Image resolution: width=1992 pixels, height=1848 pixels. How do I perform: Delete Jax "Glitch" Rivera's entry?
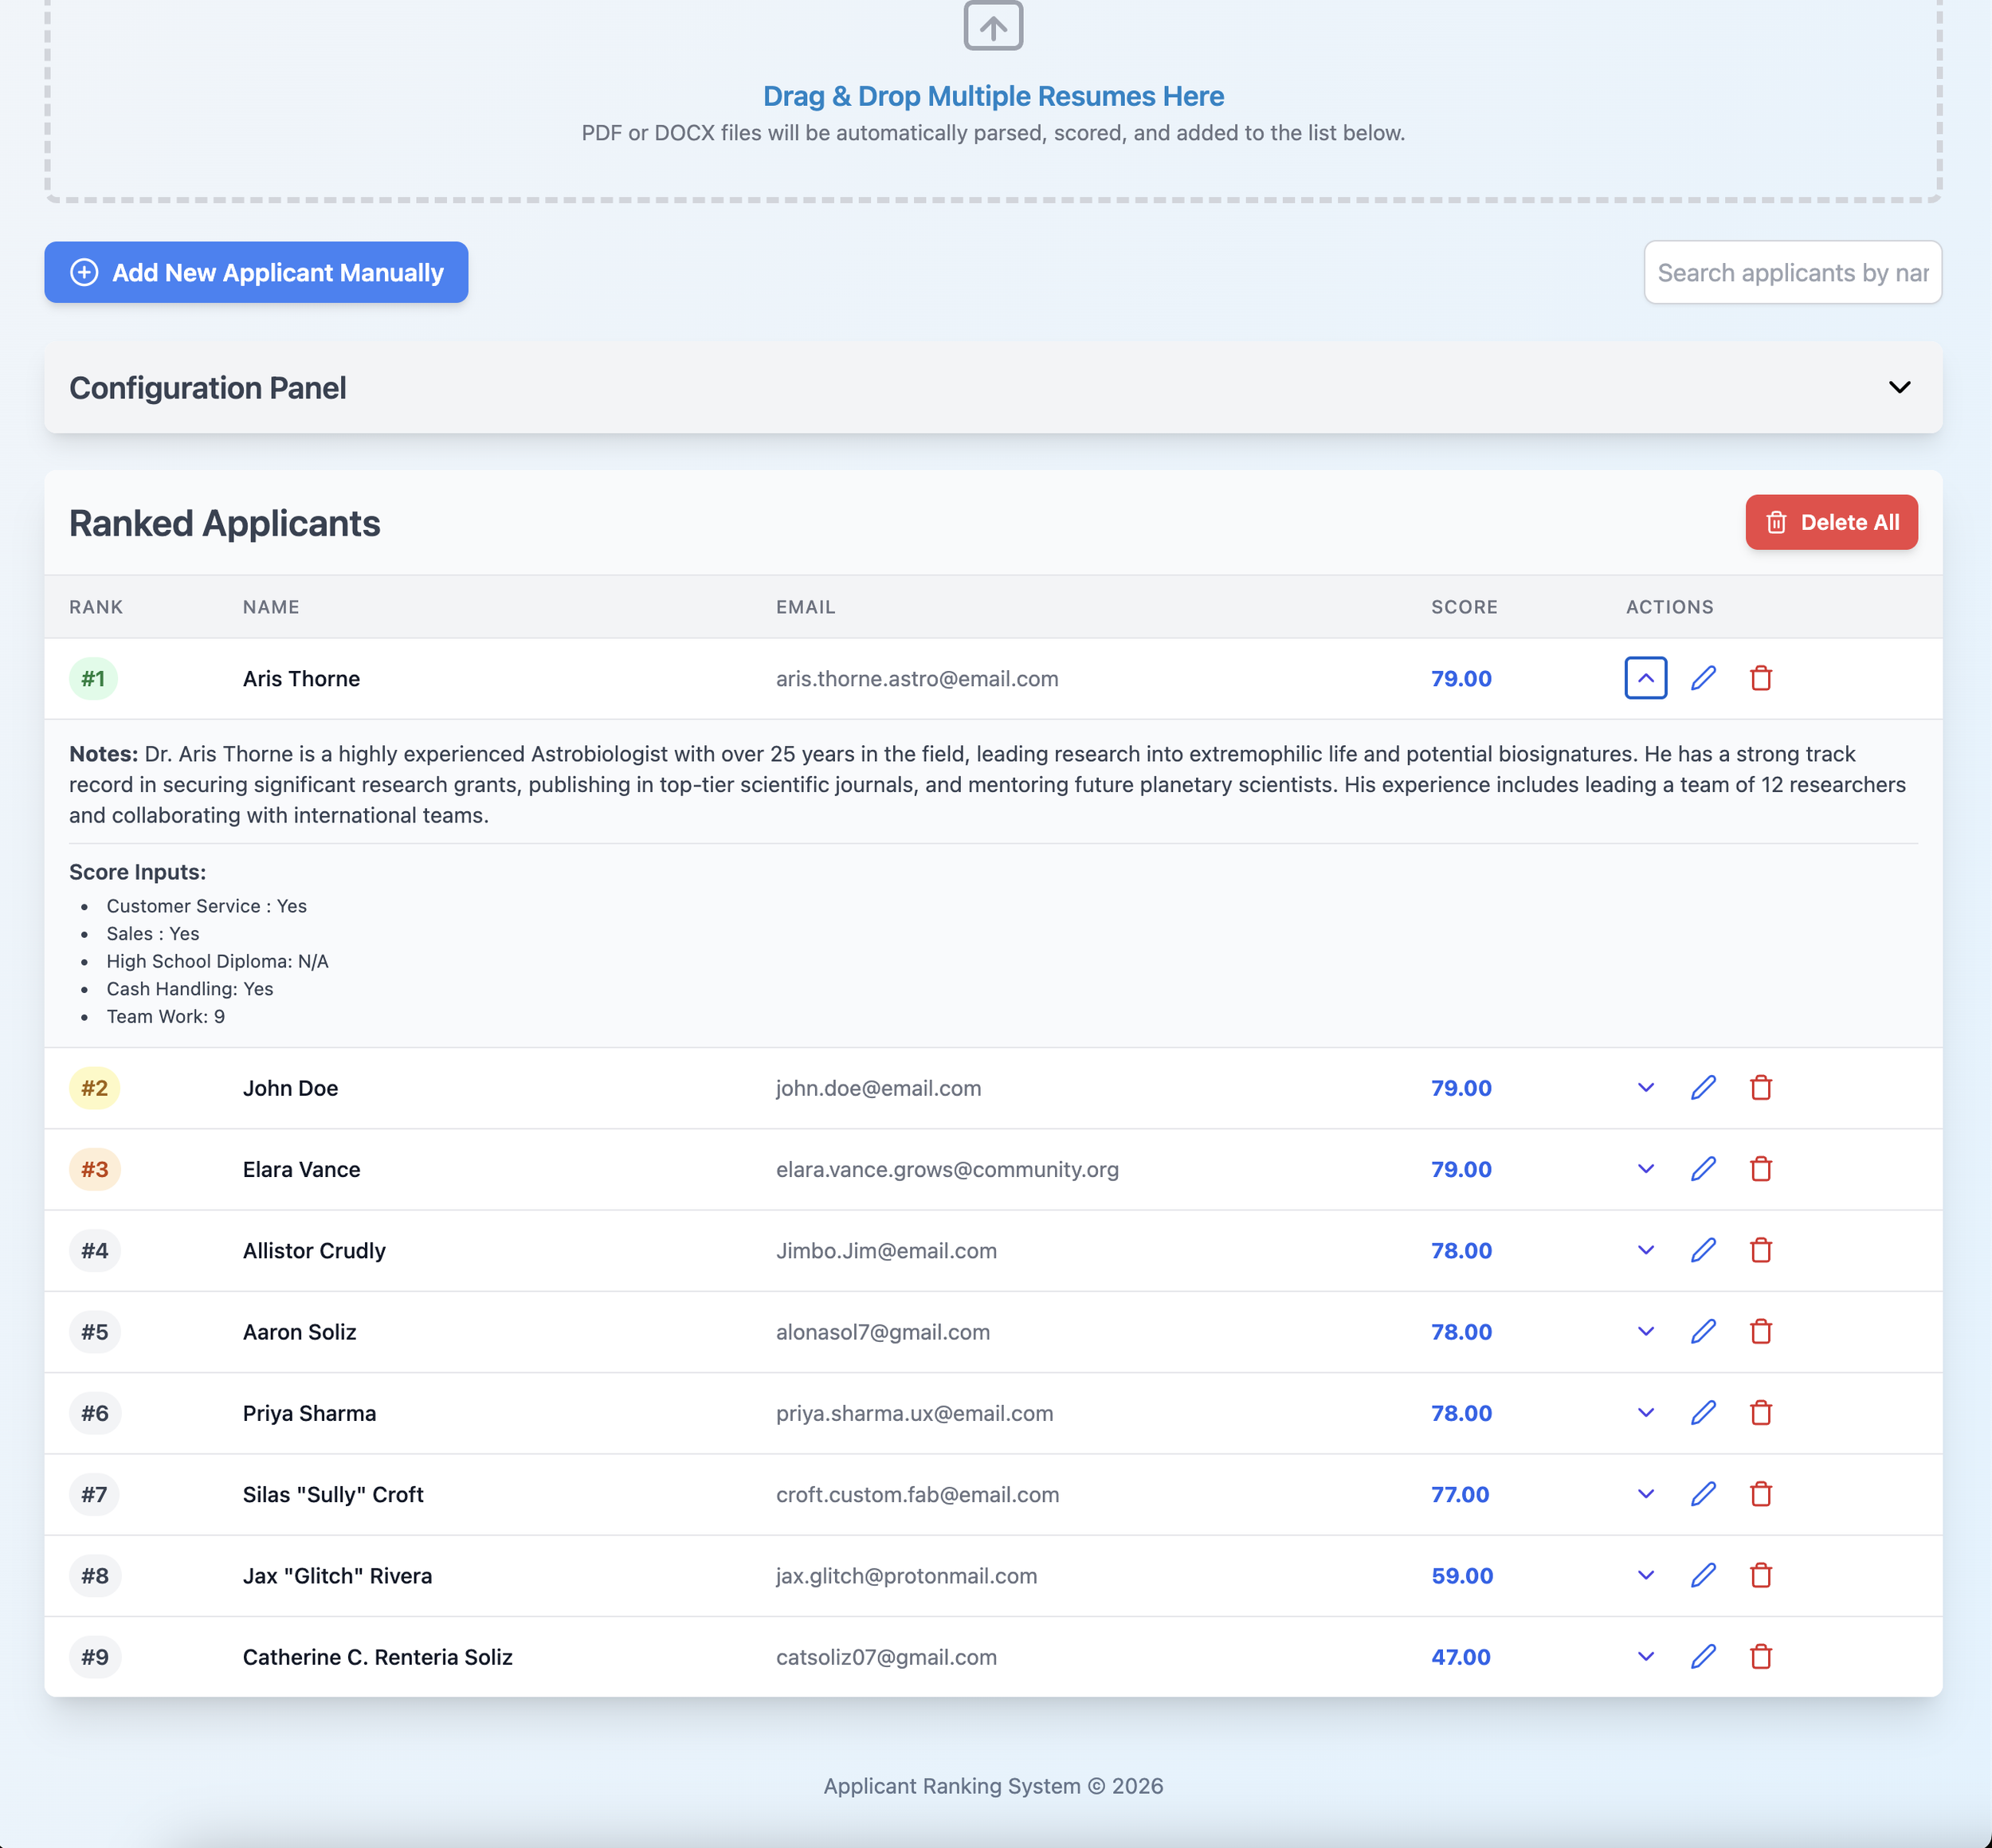[1760, 1575]
